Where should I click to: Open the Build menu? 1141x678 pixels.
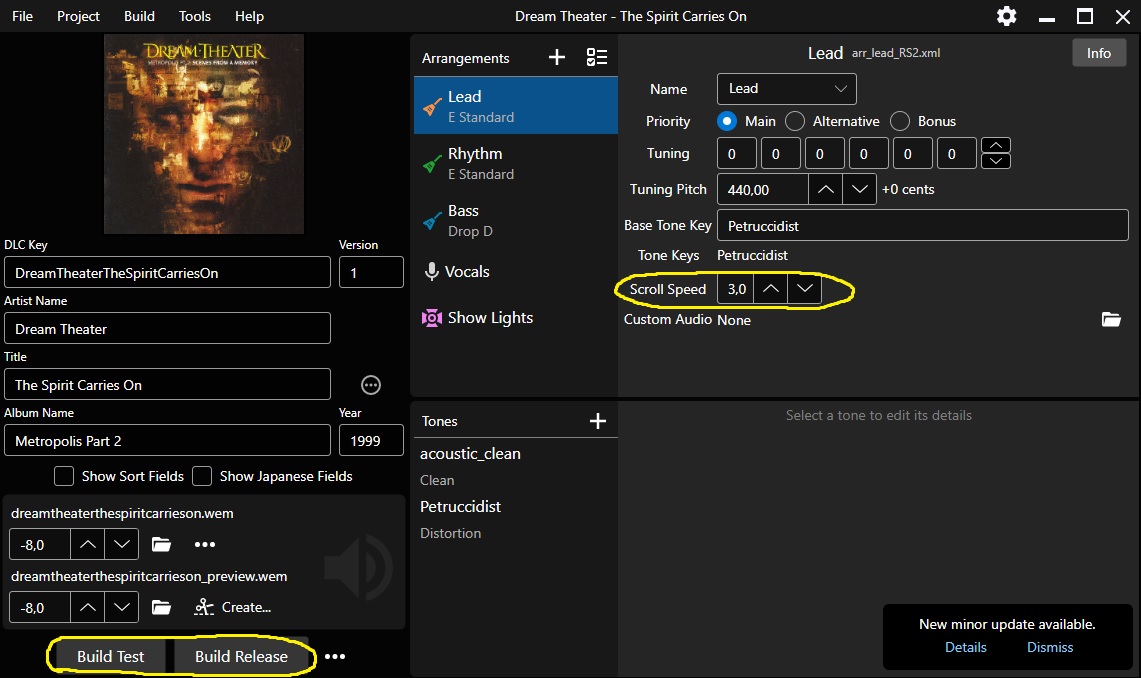pos(139,16)
